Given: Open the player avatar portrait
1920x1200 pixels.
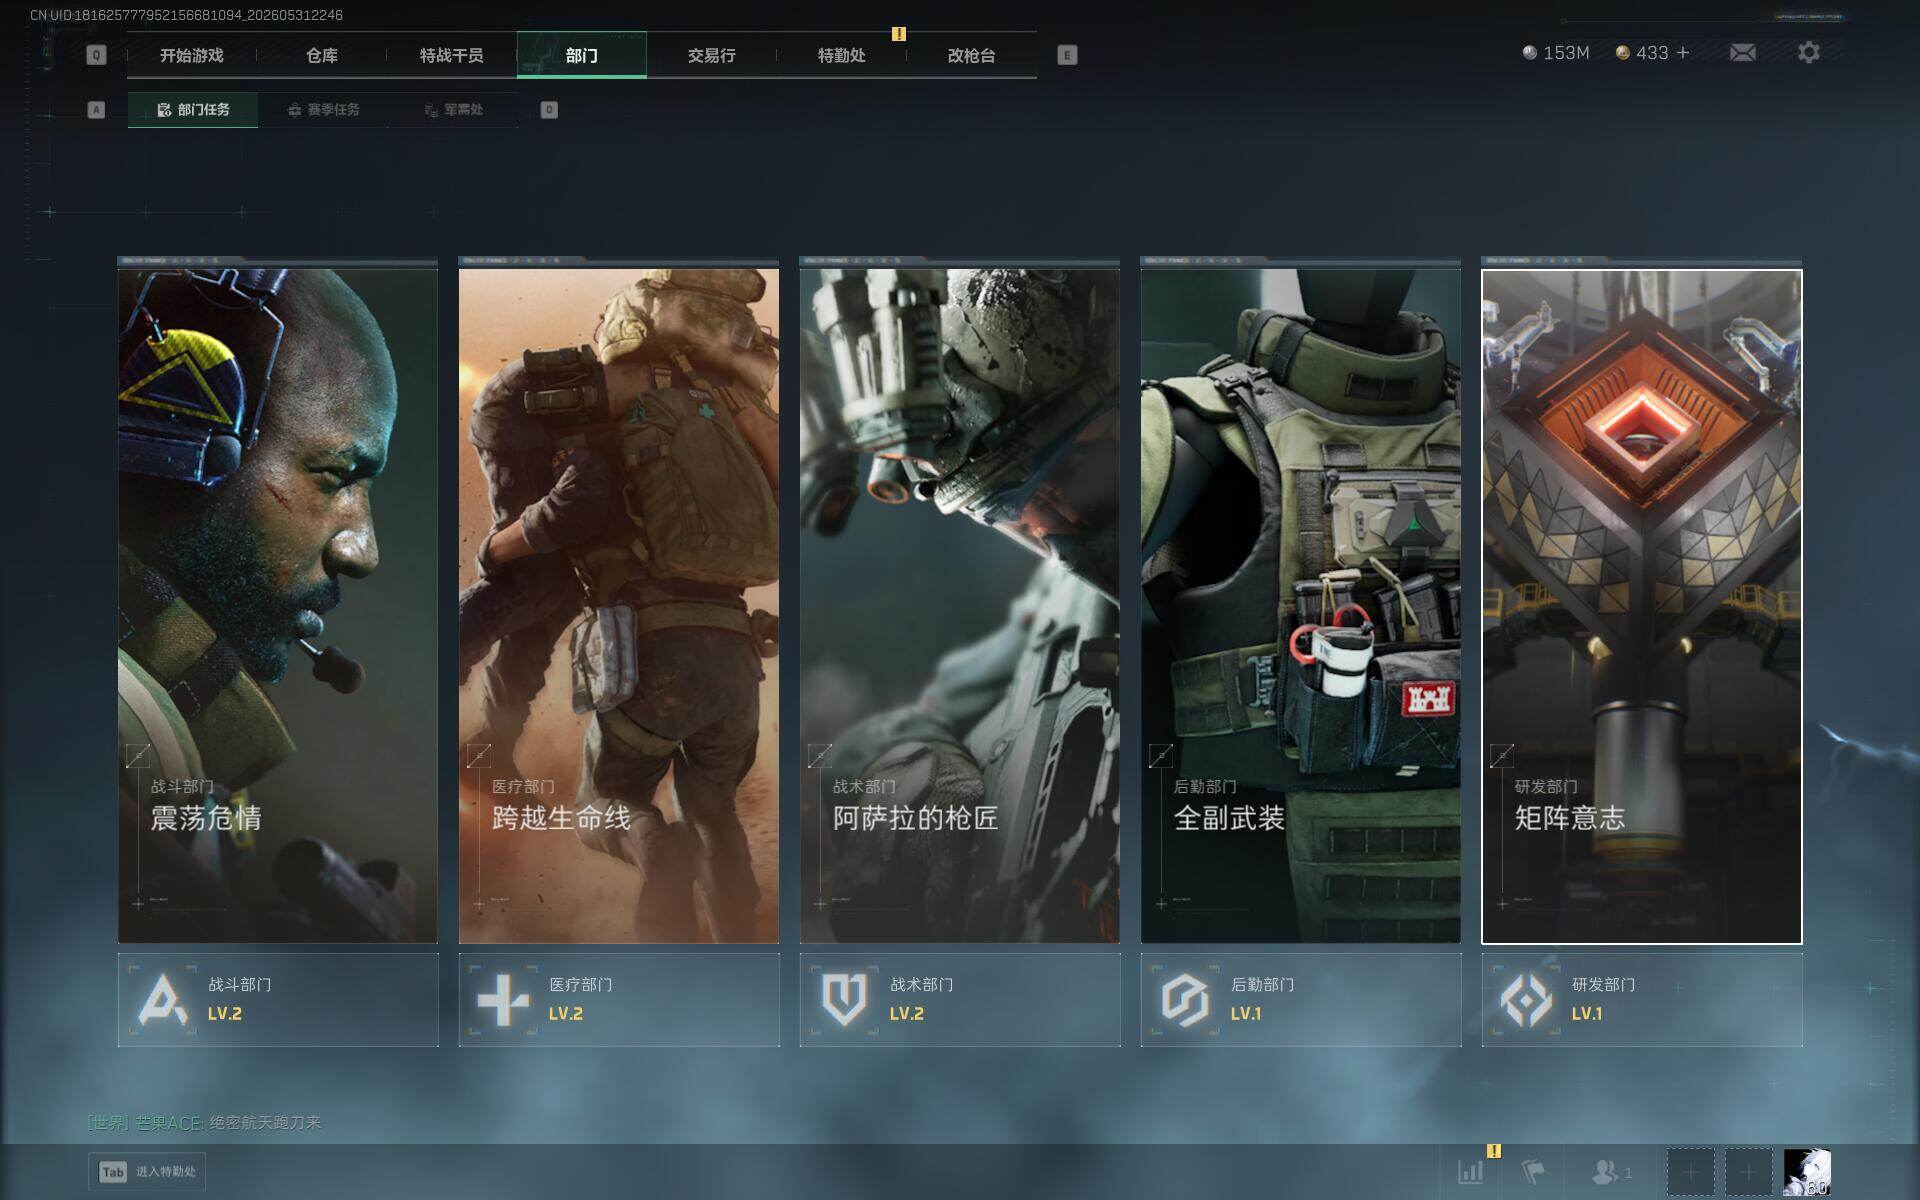Looking at the screenshot, I should pos(1807,1172).
